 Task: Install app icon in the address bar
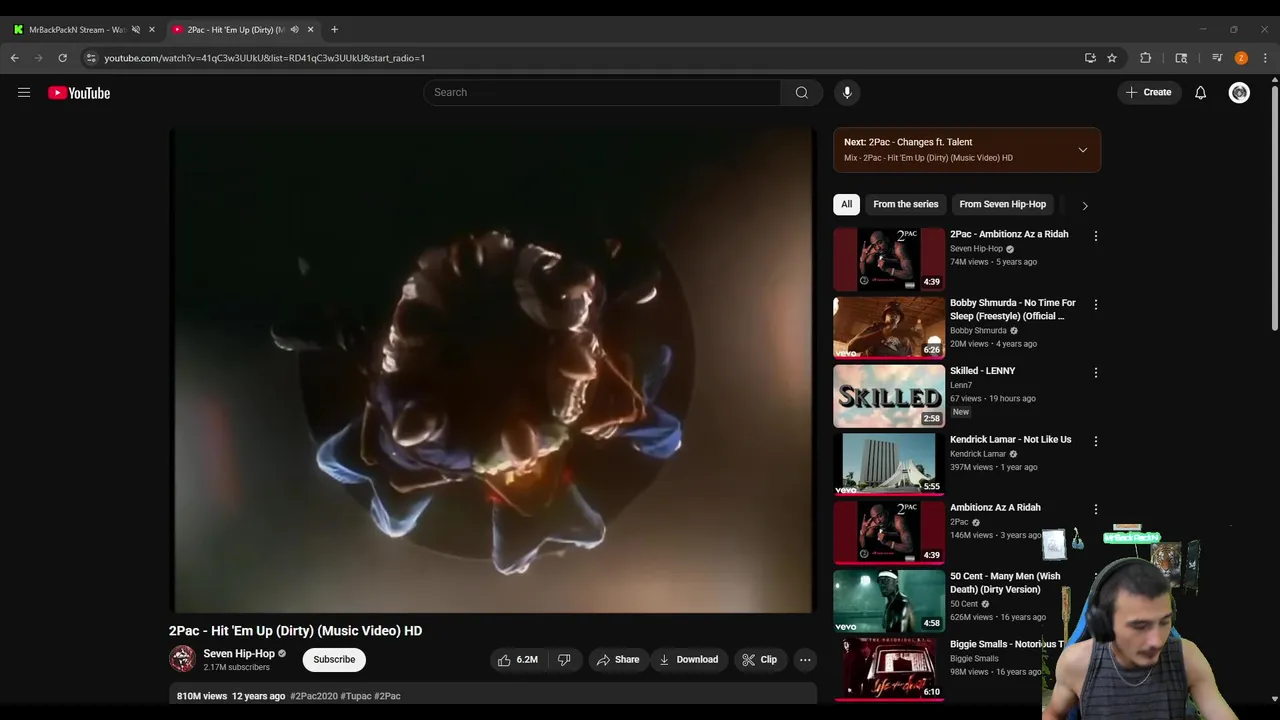[1090, 58]
